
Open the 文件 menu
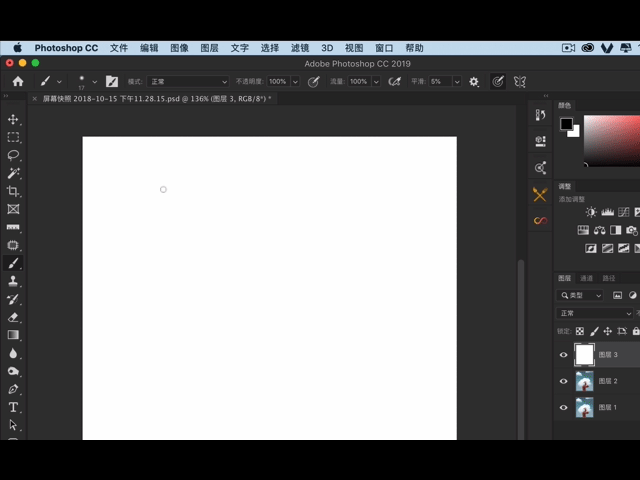coord(119,48)
